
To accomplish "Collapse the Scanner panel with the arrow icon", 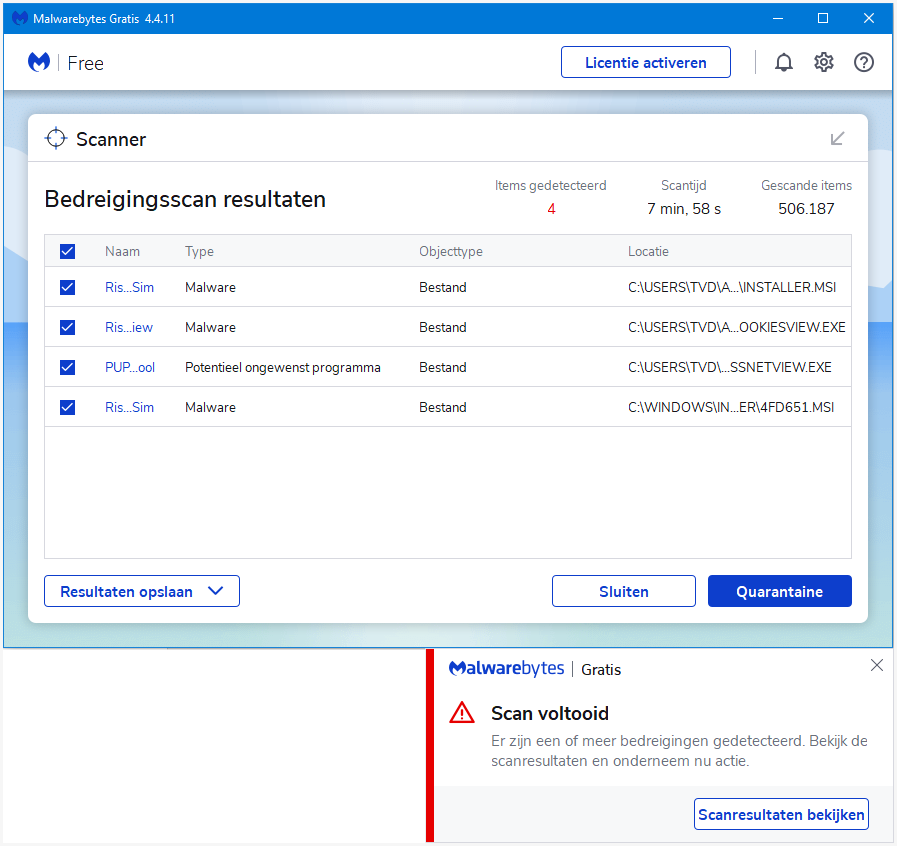I will click(837, 138).
